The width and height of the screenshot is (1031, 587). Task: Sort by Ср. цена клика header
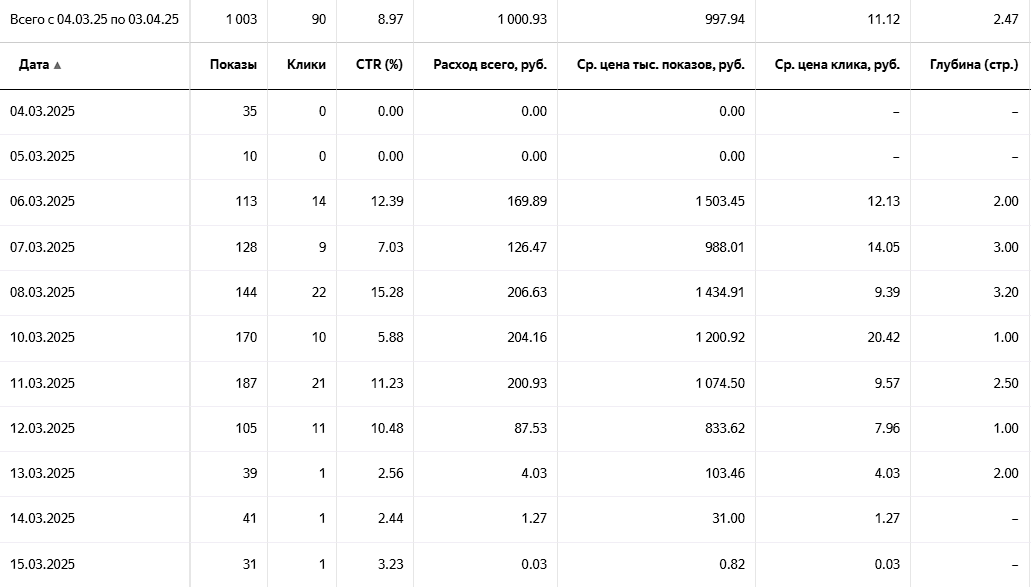point(837,65)
